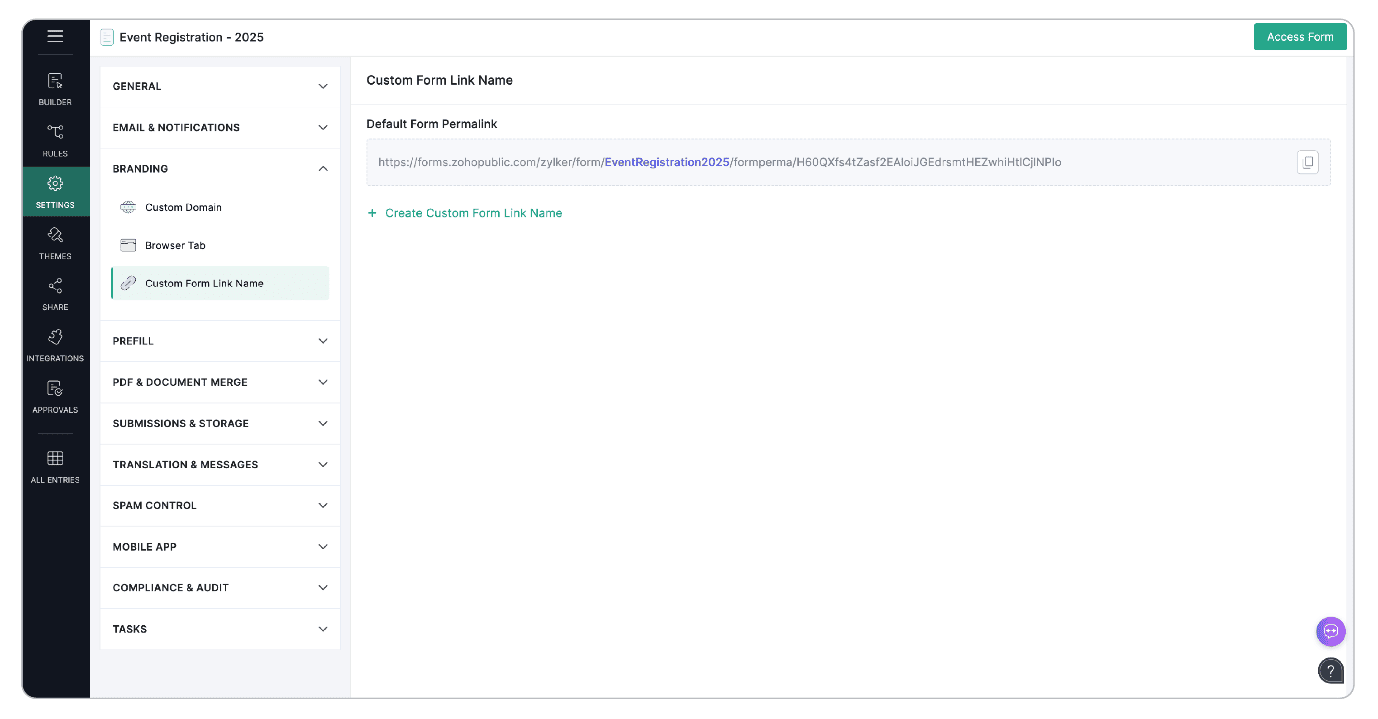Open the Themes icon in sidebar
Viewport: 1378px width, 719px height.
pos(55,234)
